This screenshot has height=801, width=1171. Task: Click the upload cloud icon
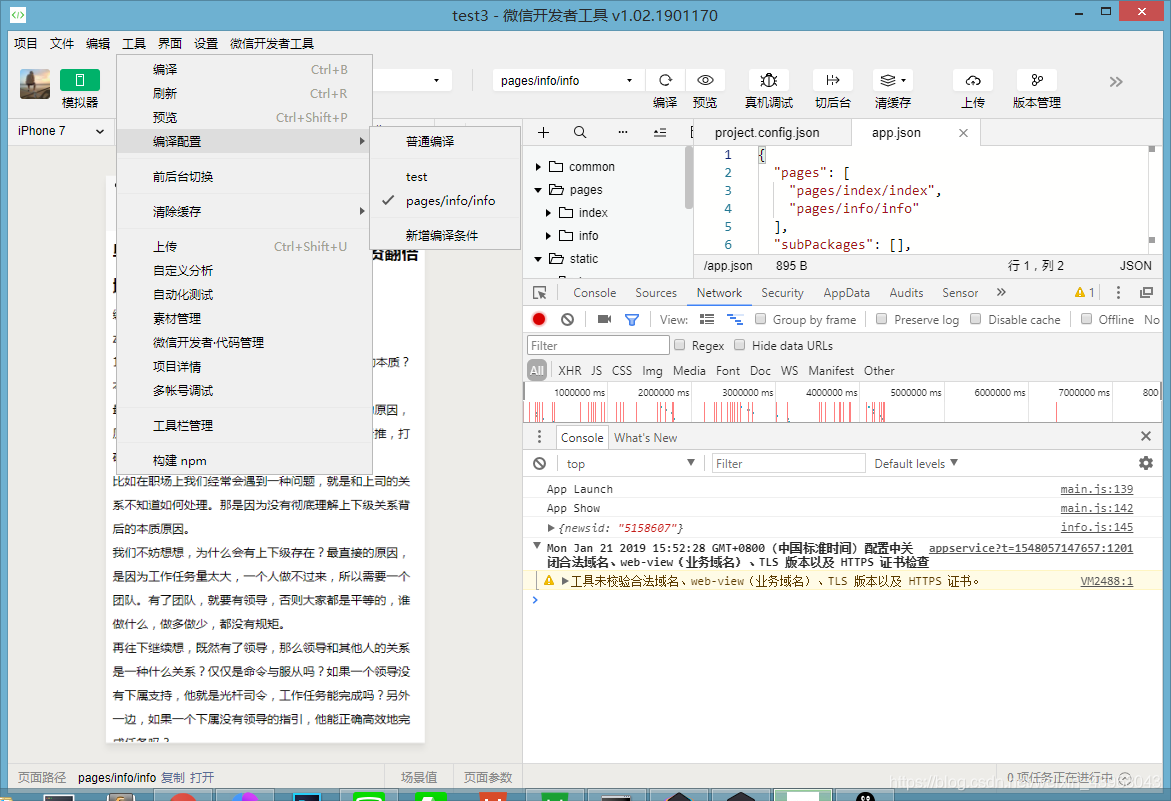[972, 80]
